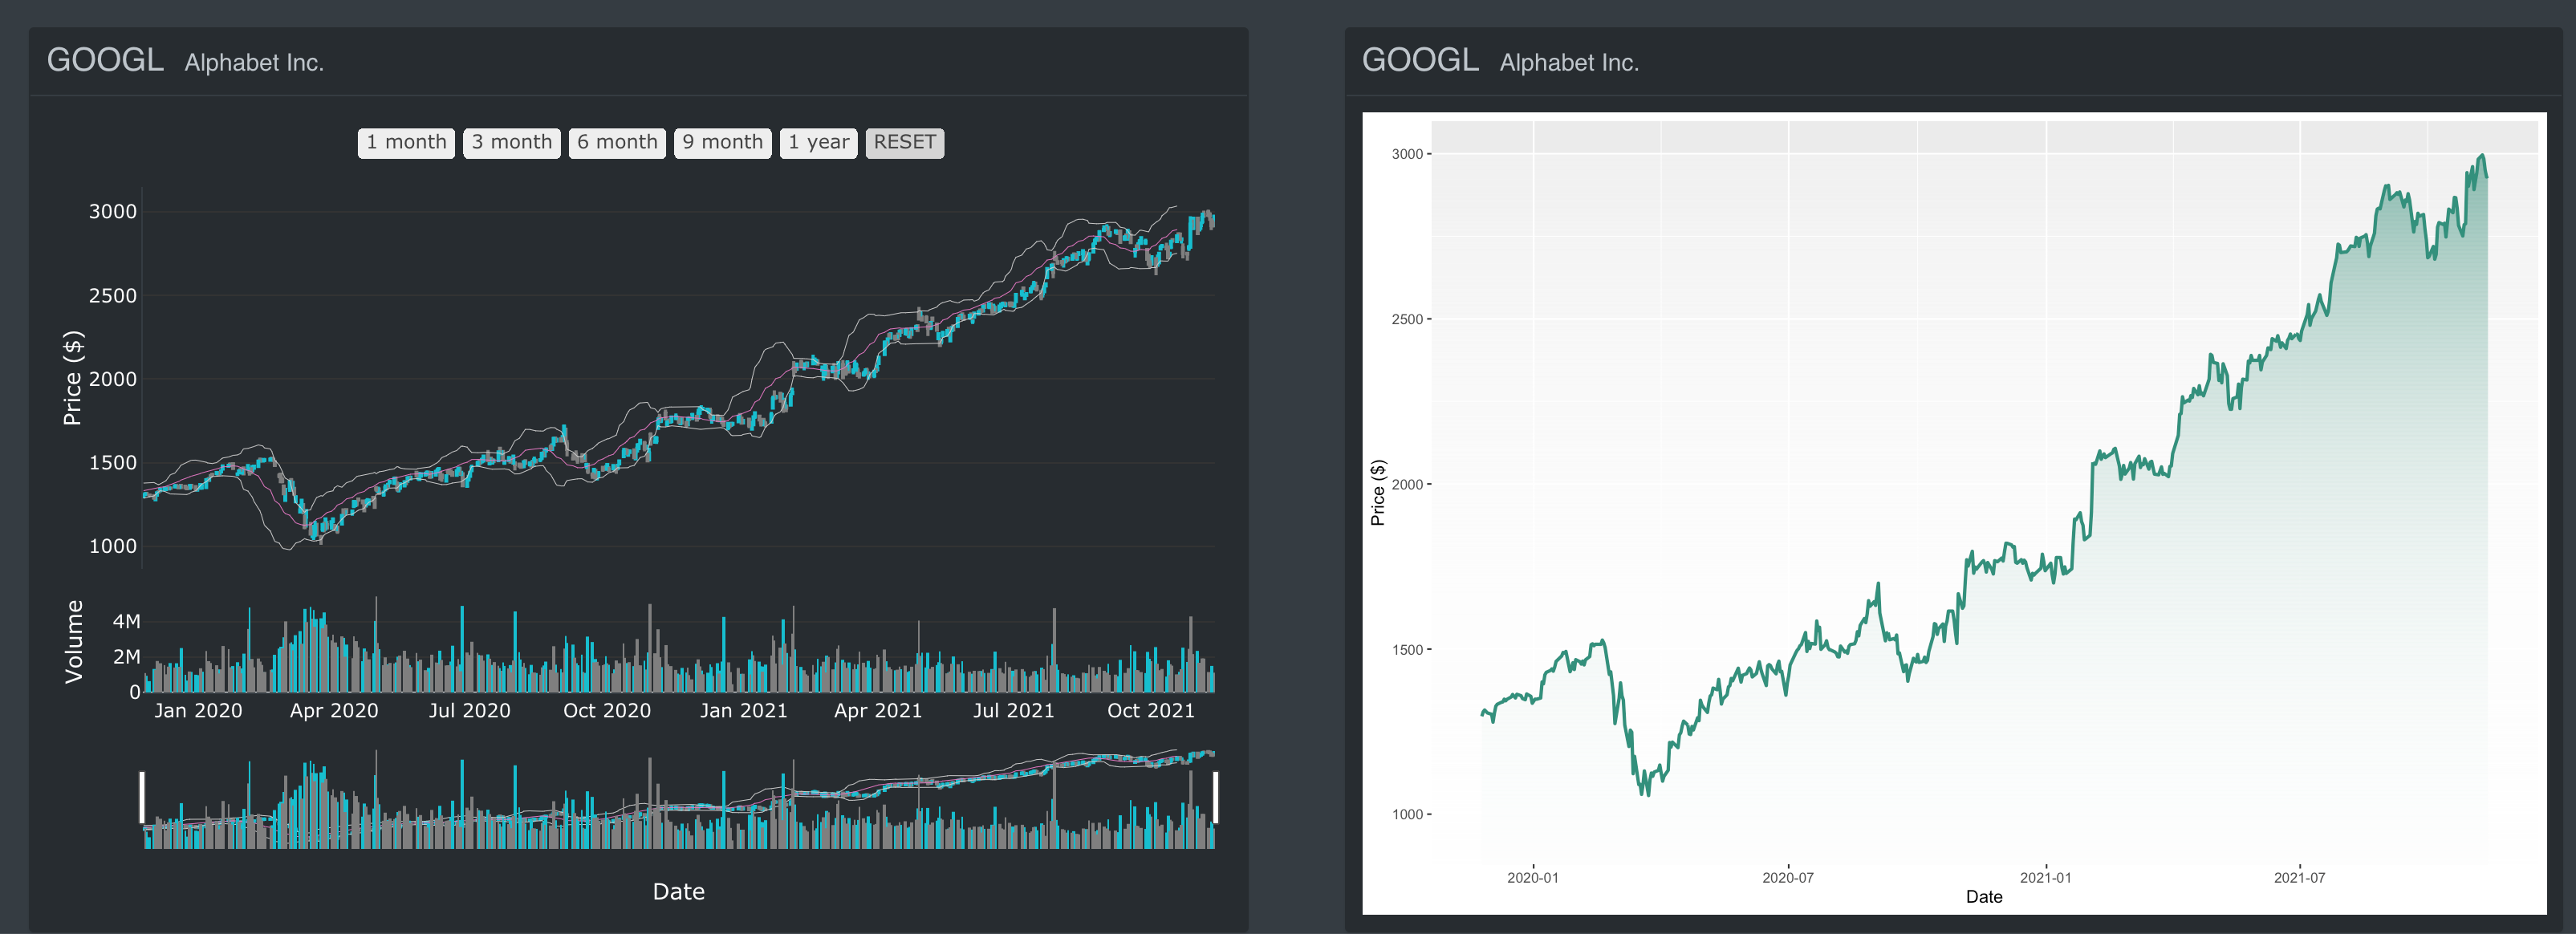Click the Jan 2020 x-axis tick label
Viewport: 2576px width, 934px height.
click(x=198, y=710)
